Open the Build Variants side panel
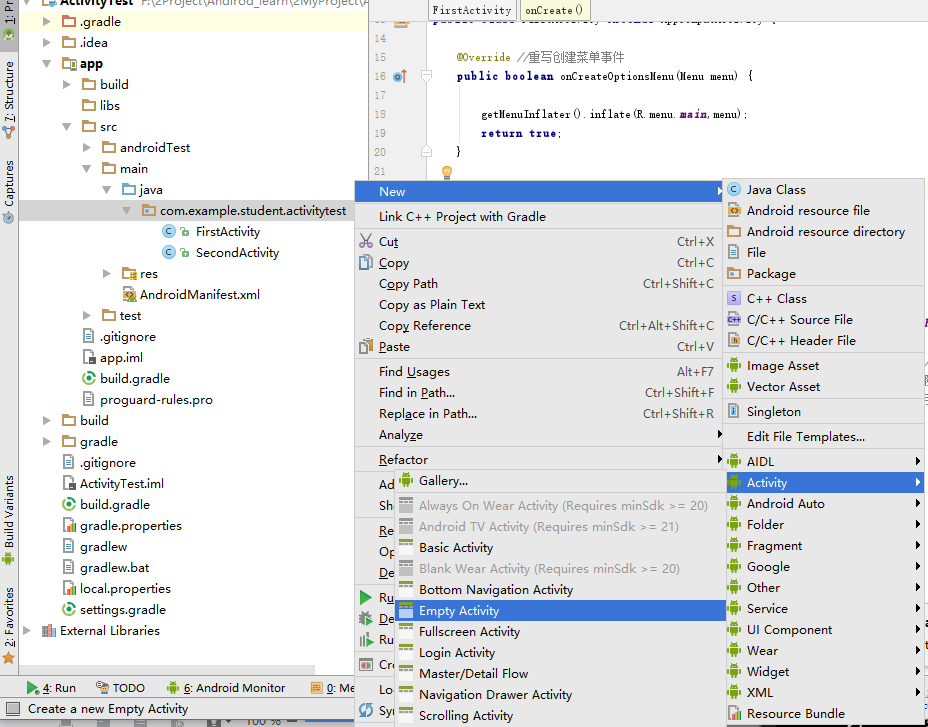 click(x=9, y=511)
